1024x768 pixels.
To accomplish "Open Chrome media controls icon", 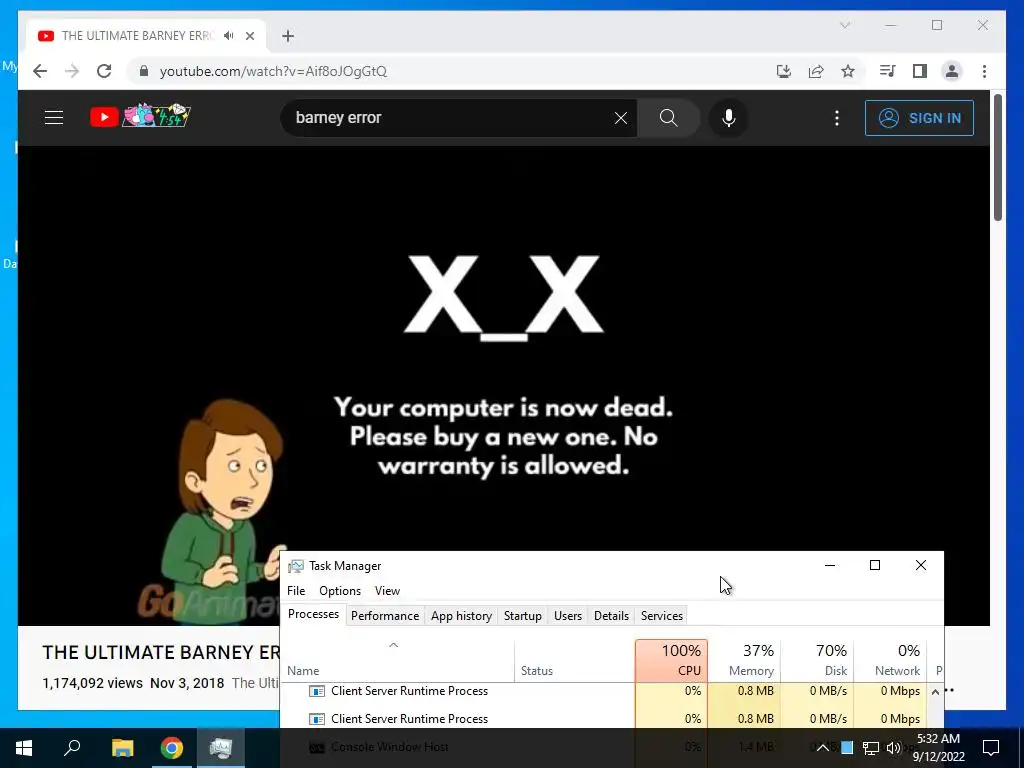I will pos(887,71).
